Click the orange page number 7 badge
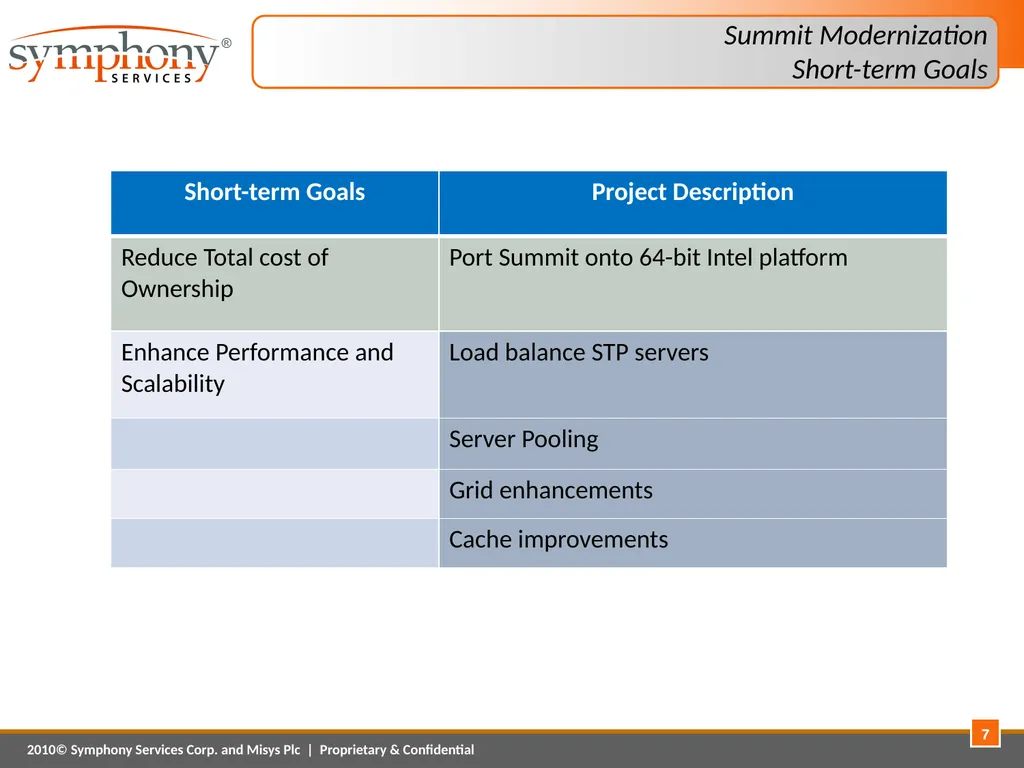Screen dimensions: 1024x768 [985, 734]
